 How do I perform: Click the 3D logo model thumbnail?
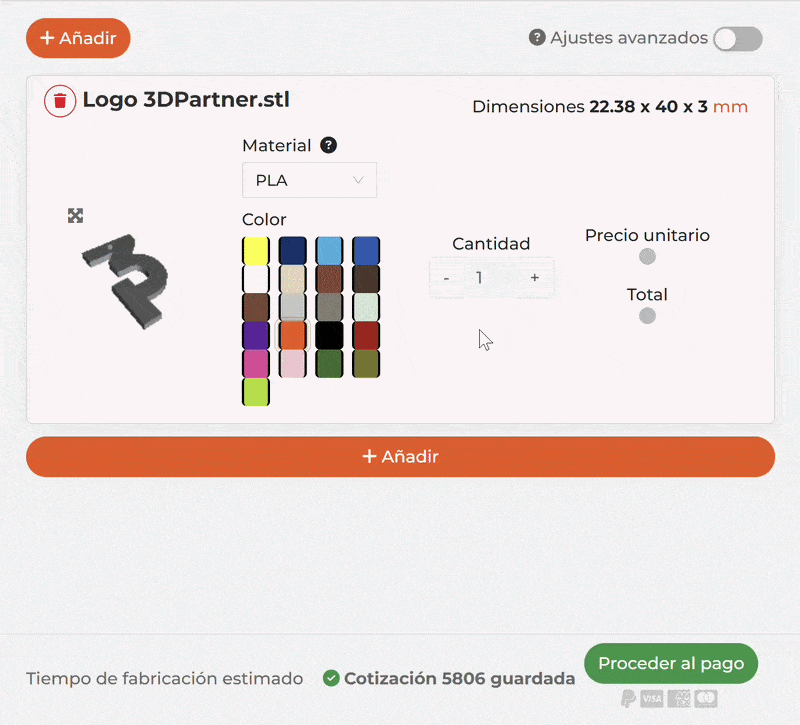click(x=125, y=281)
